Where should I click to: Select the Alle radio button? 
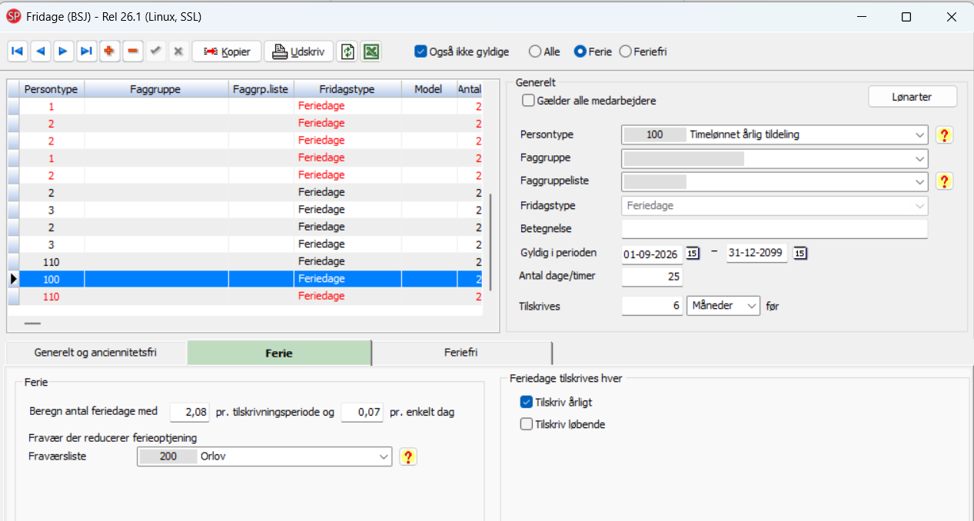click(x=535, y=52)
